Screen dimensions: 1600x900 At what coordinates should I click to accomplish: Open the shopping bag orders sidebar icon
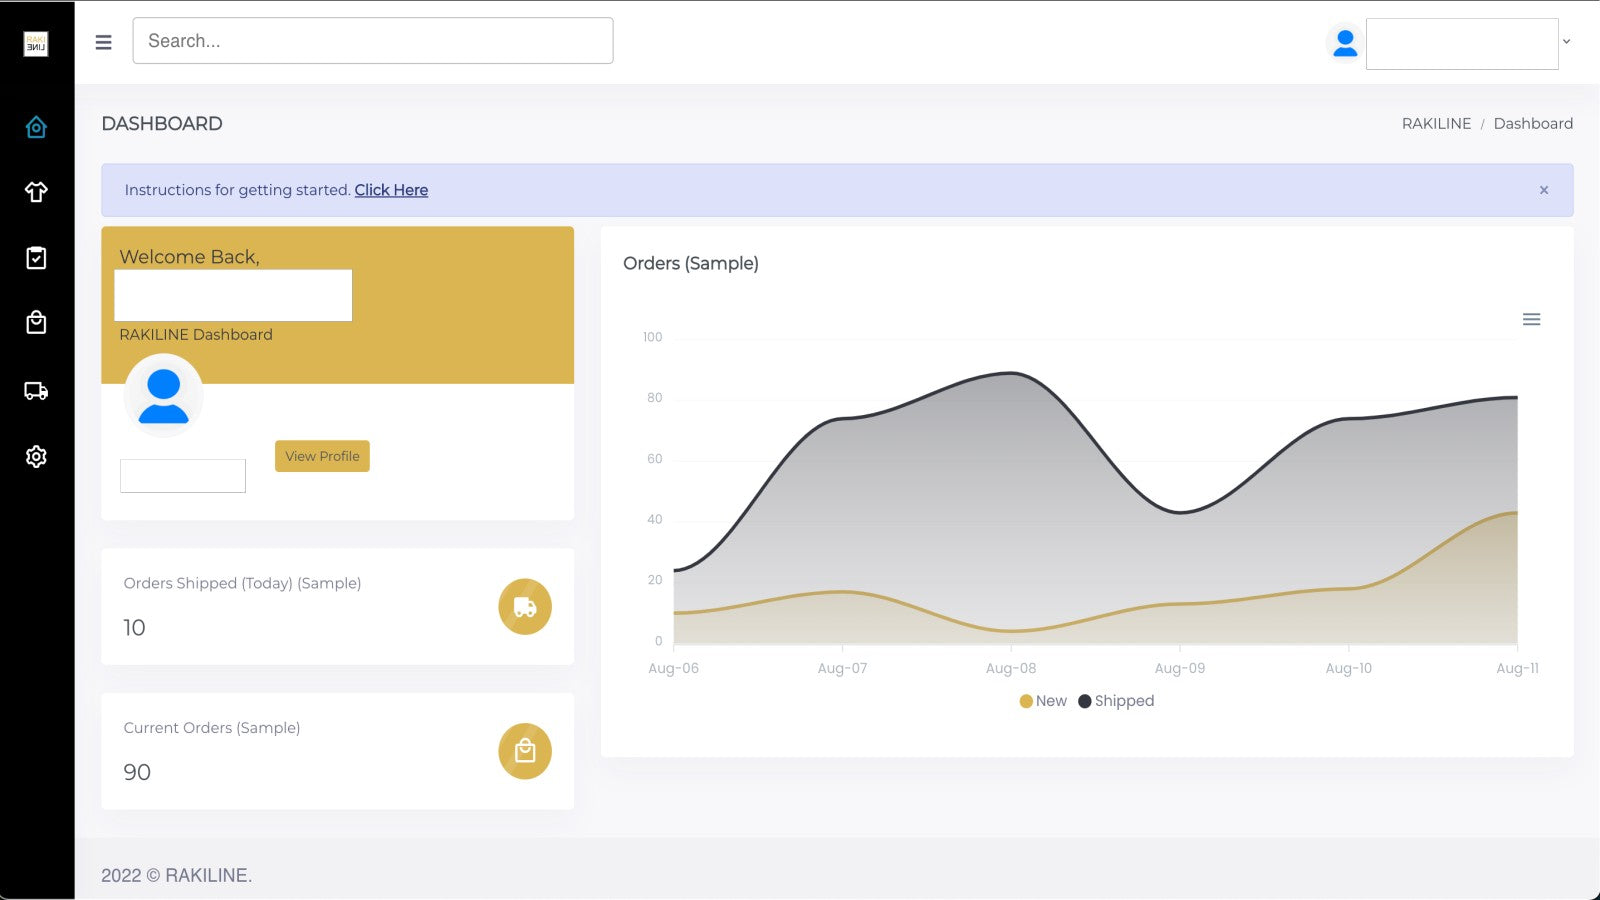(x=36, y=322)
